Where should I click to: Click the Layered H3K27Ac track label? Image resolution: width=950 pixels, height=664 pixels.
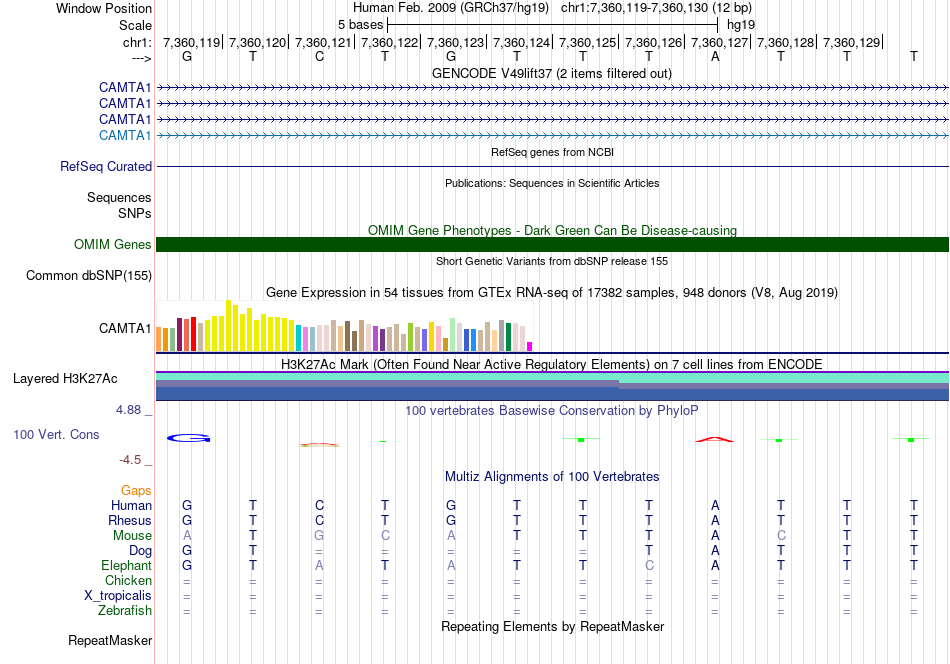pos(65,379)
